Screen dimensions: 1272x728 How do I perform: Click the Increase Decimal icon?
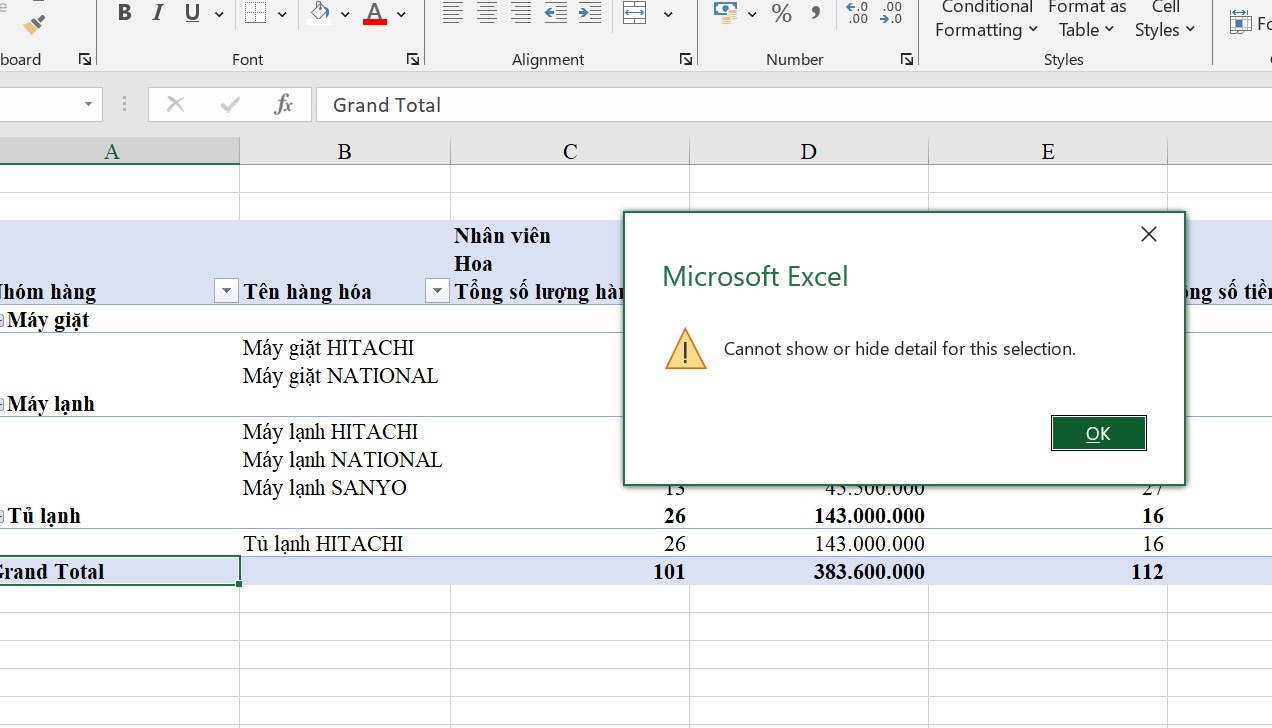tap(857, 13)
